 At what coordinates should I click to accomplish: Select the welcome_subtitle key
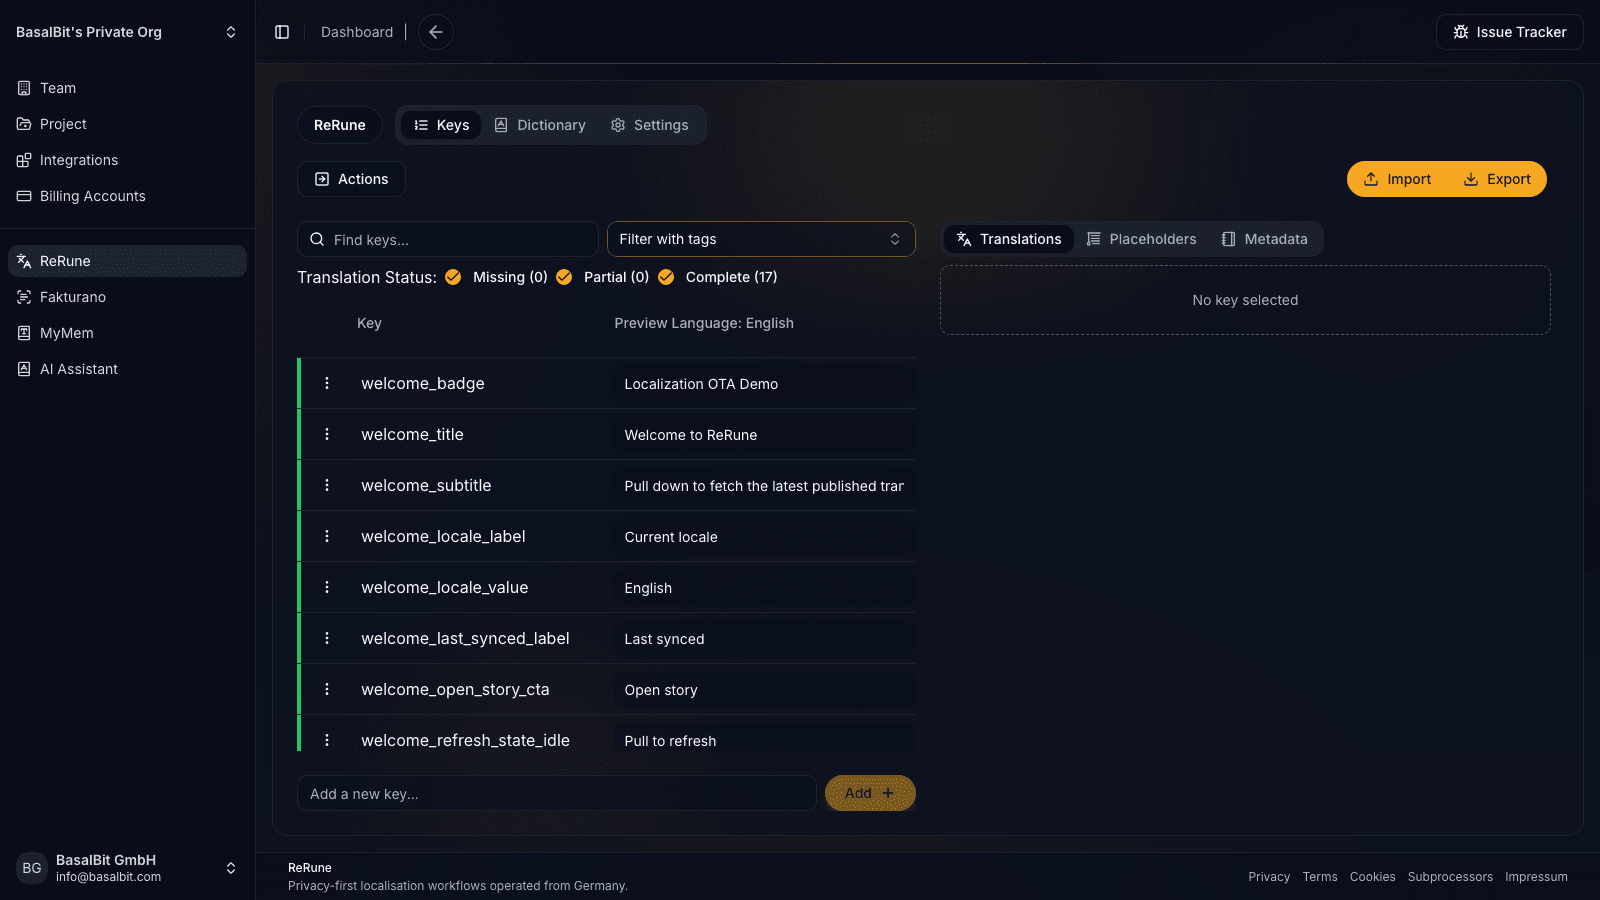(x=426, y=485)
